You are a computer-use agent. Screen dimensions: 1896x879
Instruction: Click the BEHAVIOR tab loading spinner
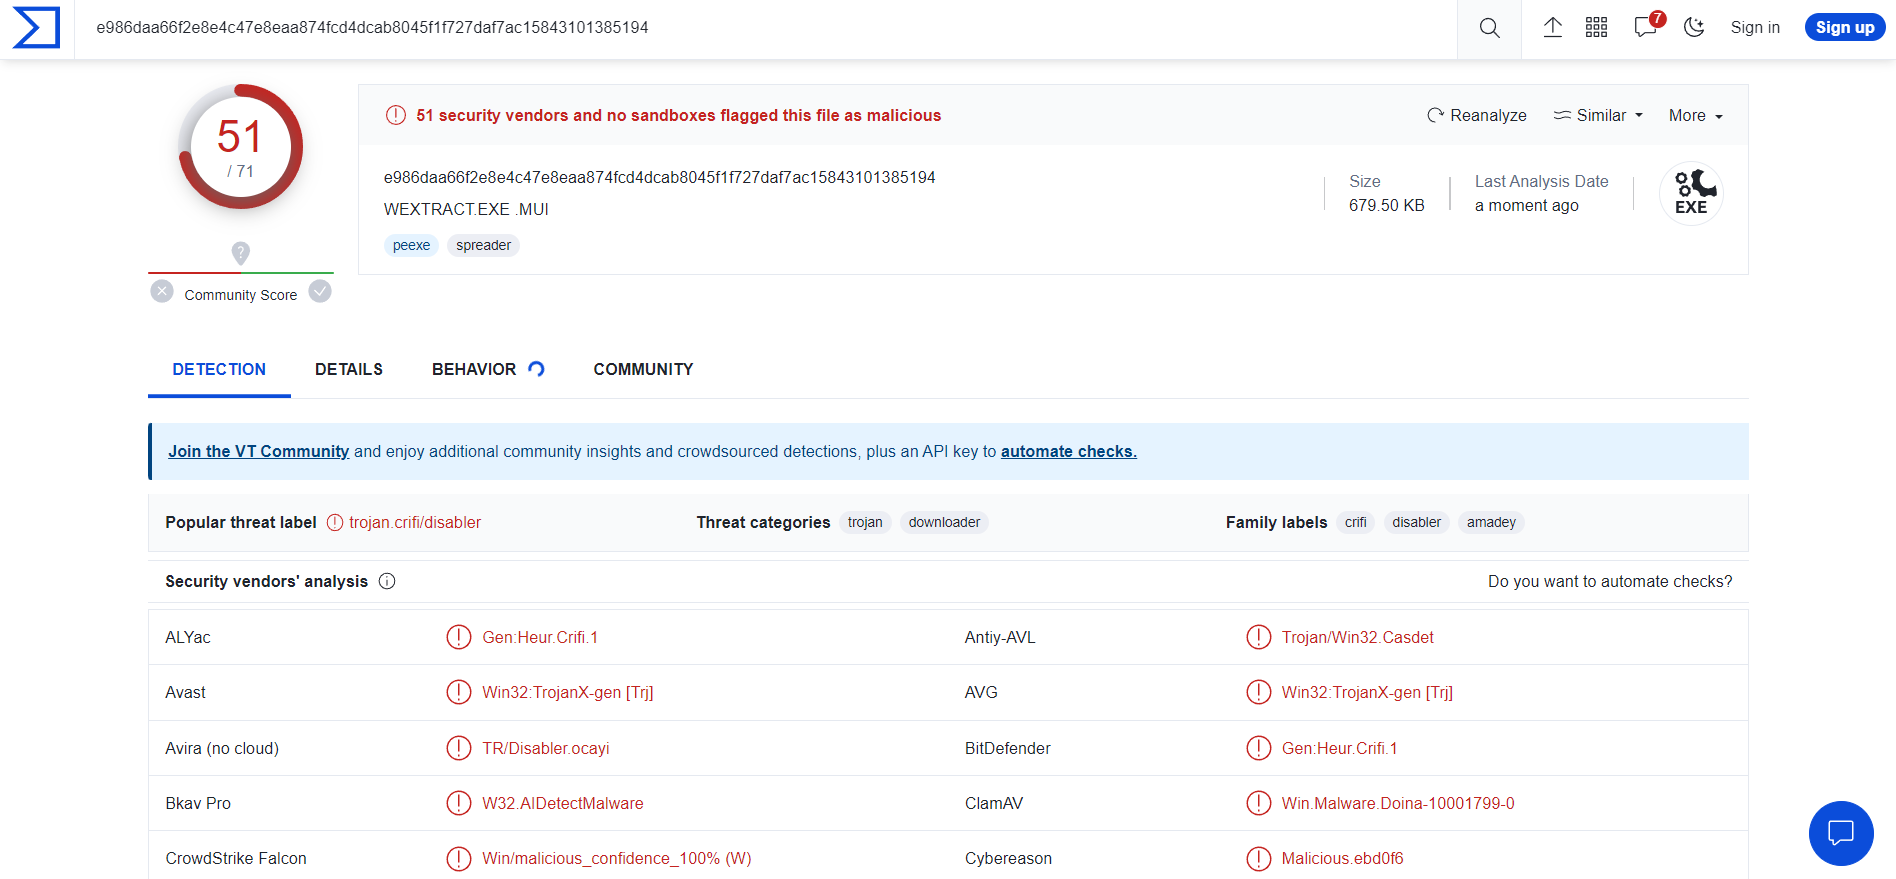[x=536, y=369]
